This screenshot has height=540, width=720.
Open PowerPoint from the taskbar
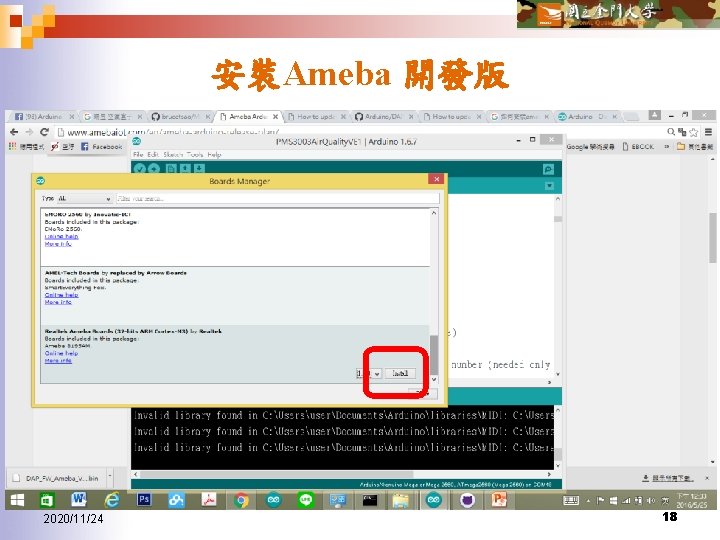pyautogui.click(x=499, y=500)
